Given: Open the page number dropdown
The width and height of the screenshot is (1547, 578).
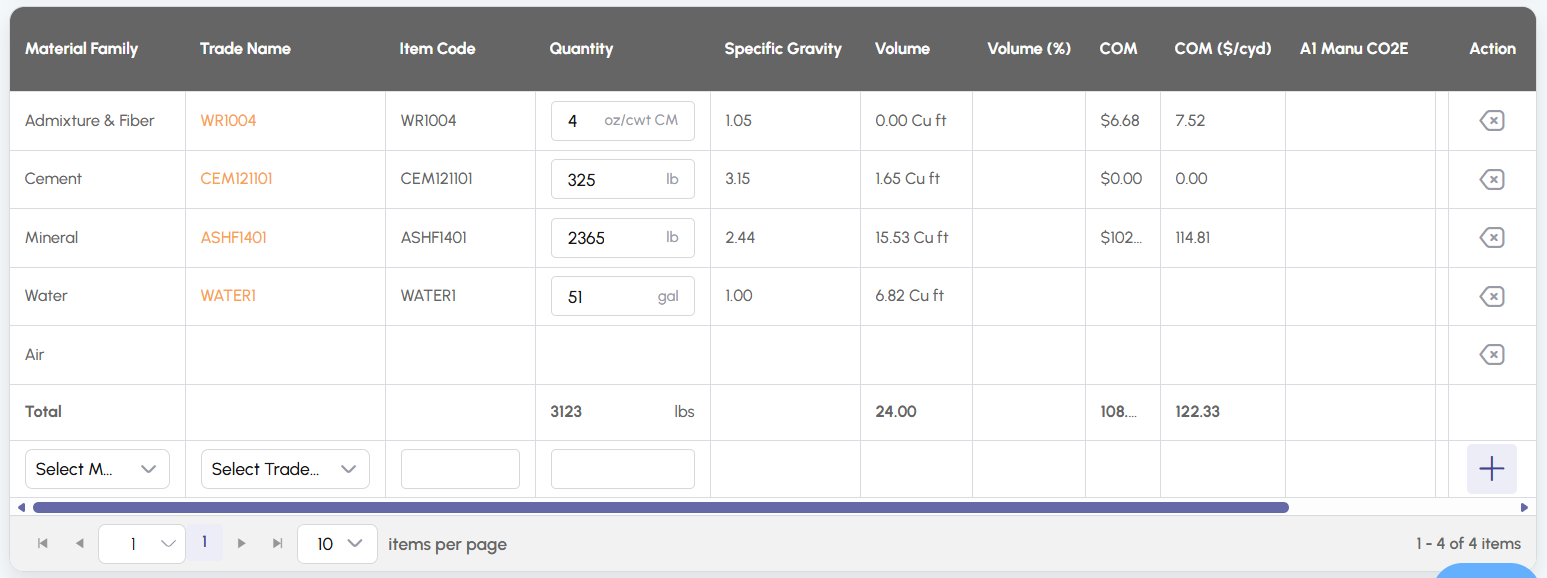Looking at the screenshot, I should coord(142,544).
